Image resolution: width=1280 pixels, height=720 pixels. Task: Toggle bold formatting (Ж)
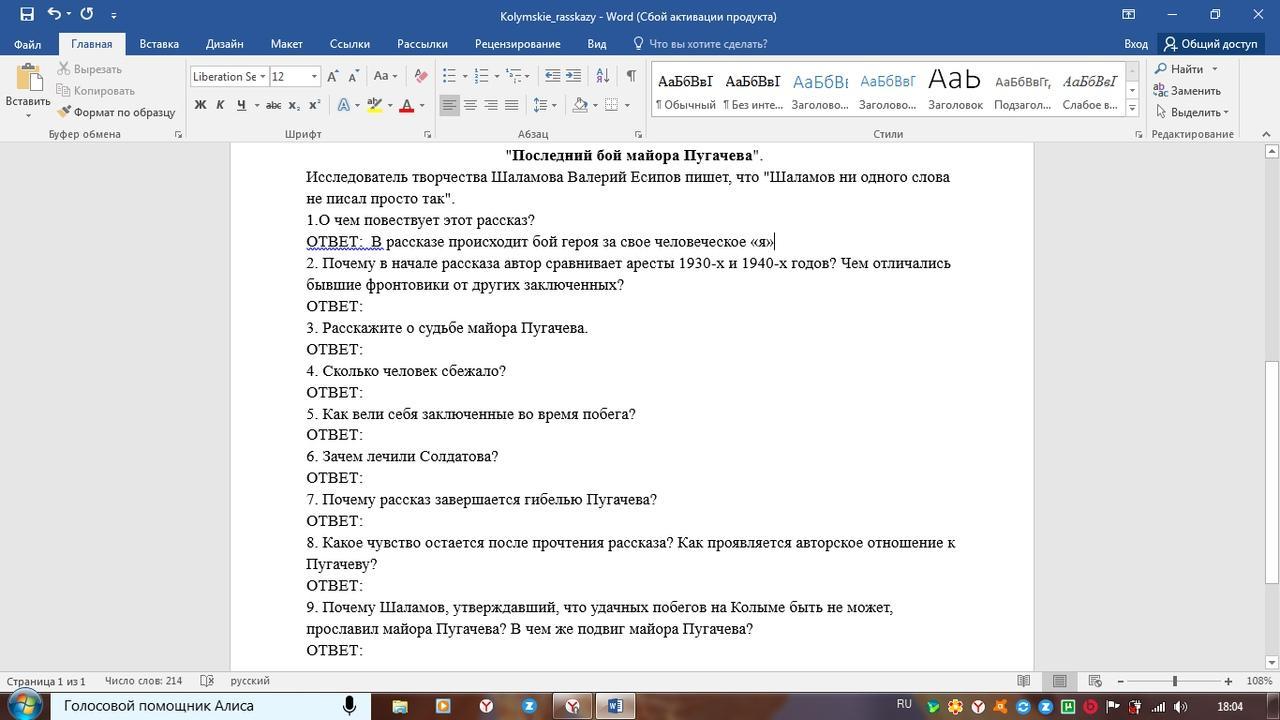point(200,105)
